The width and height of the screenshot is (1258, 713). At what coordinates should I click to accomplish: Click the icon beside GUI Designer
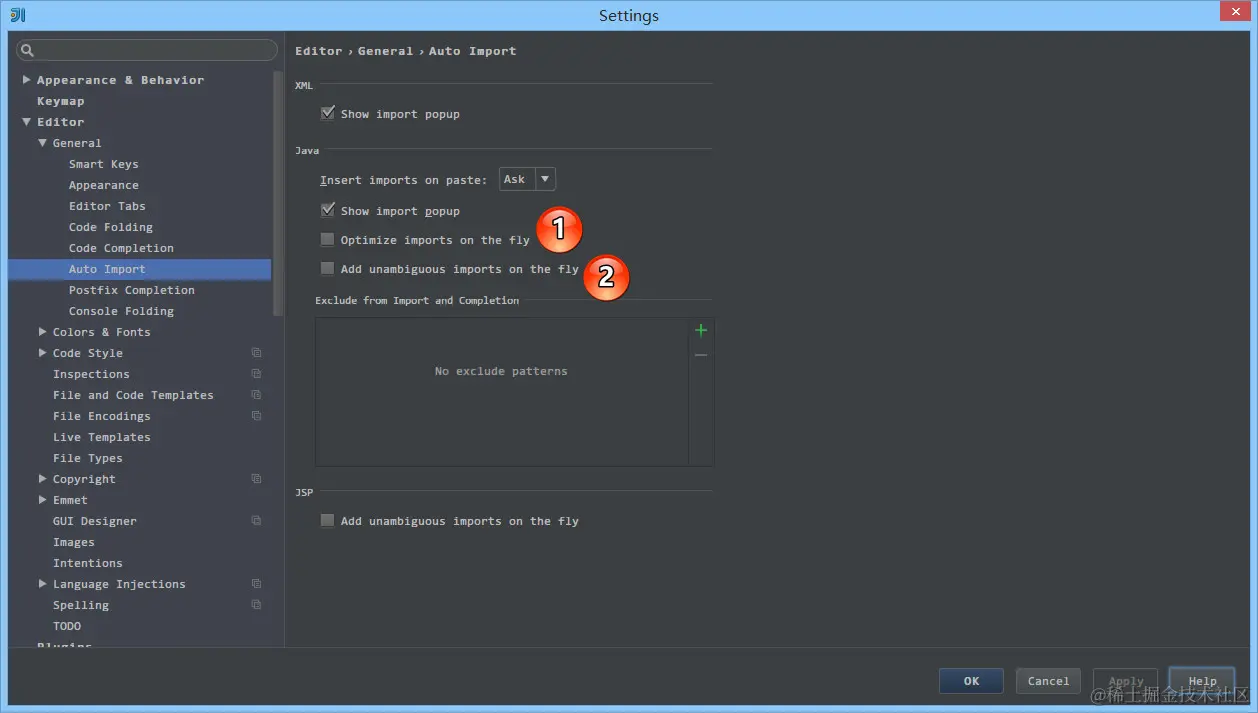256,520
